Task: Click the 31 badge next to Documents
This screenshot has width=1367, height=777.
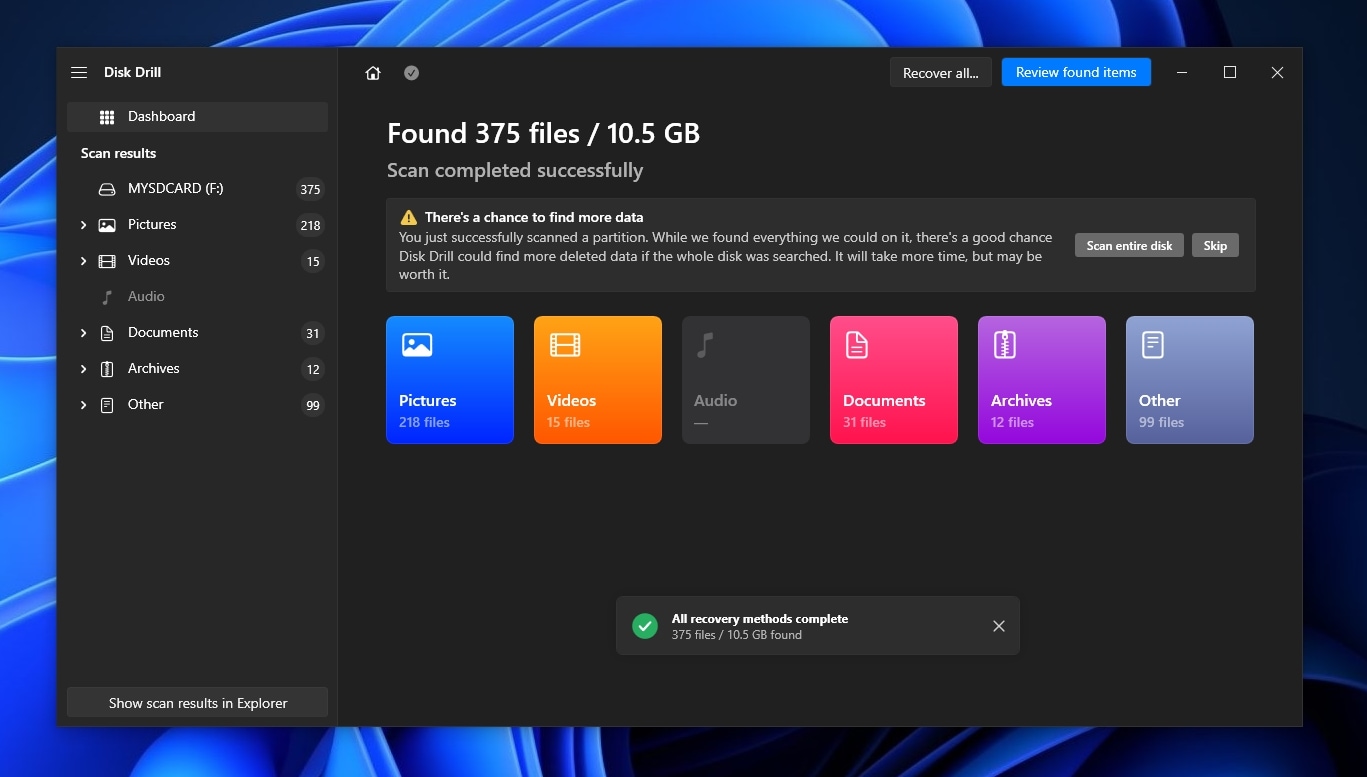Action: point(313,333)
